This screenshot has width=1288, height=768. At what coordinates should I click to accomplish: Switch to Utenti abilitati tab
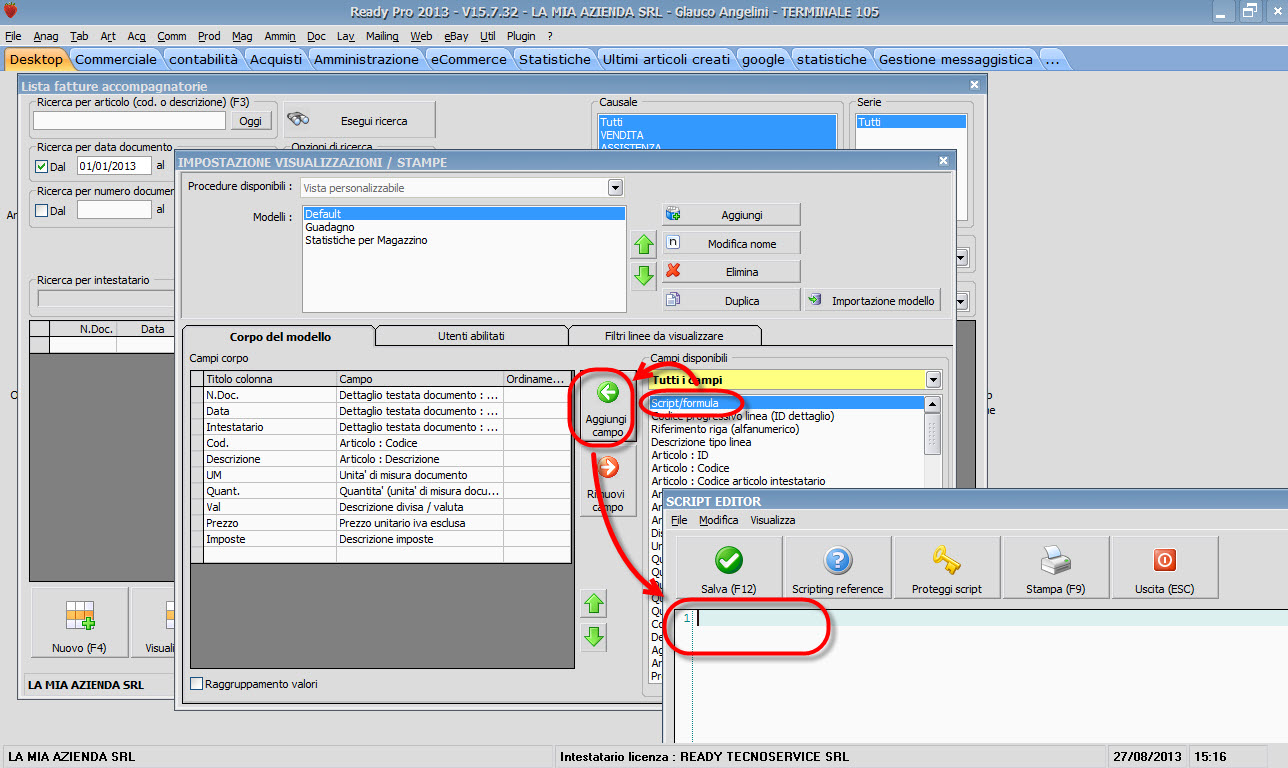coord(470,336)
